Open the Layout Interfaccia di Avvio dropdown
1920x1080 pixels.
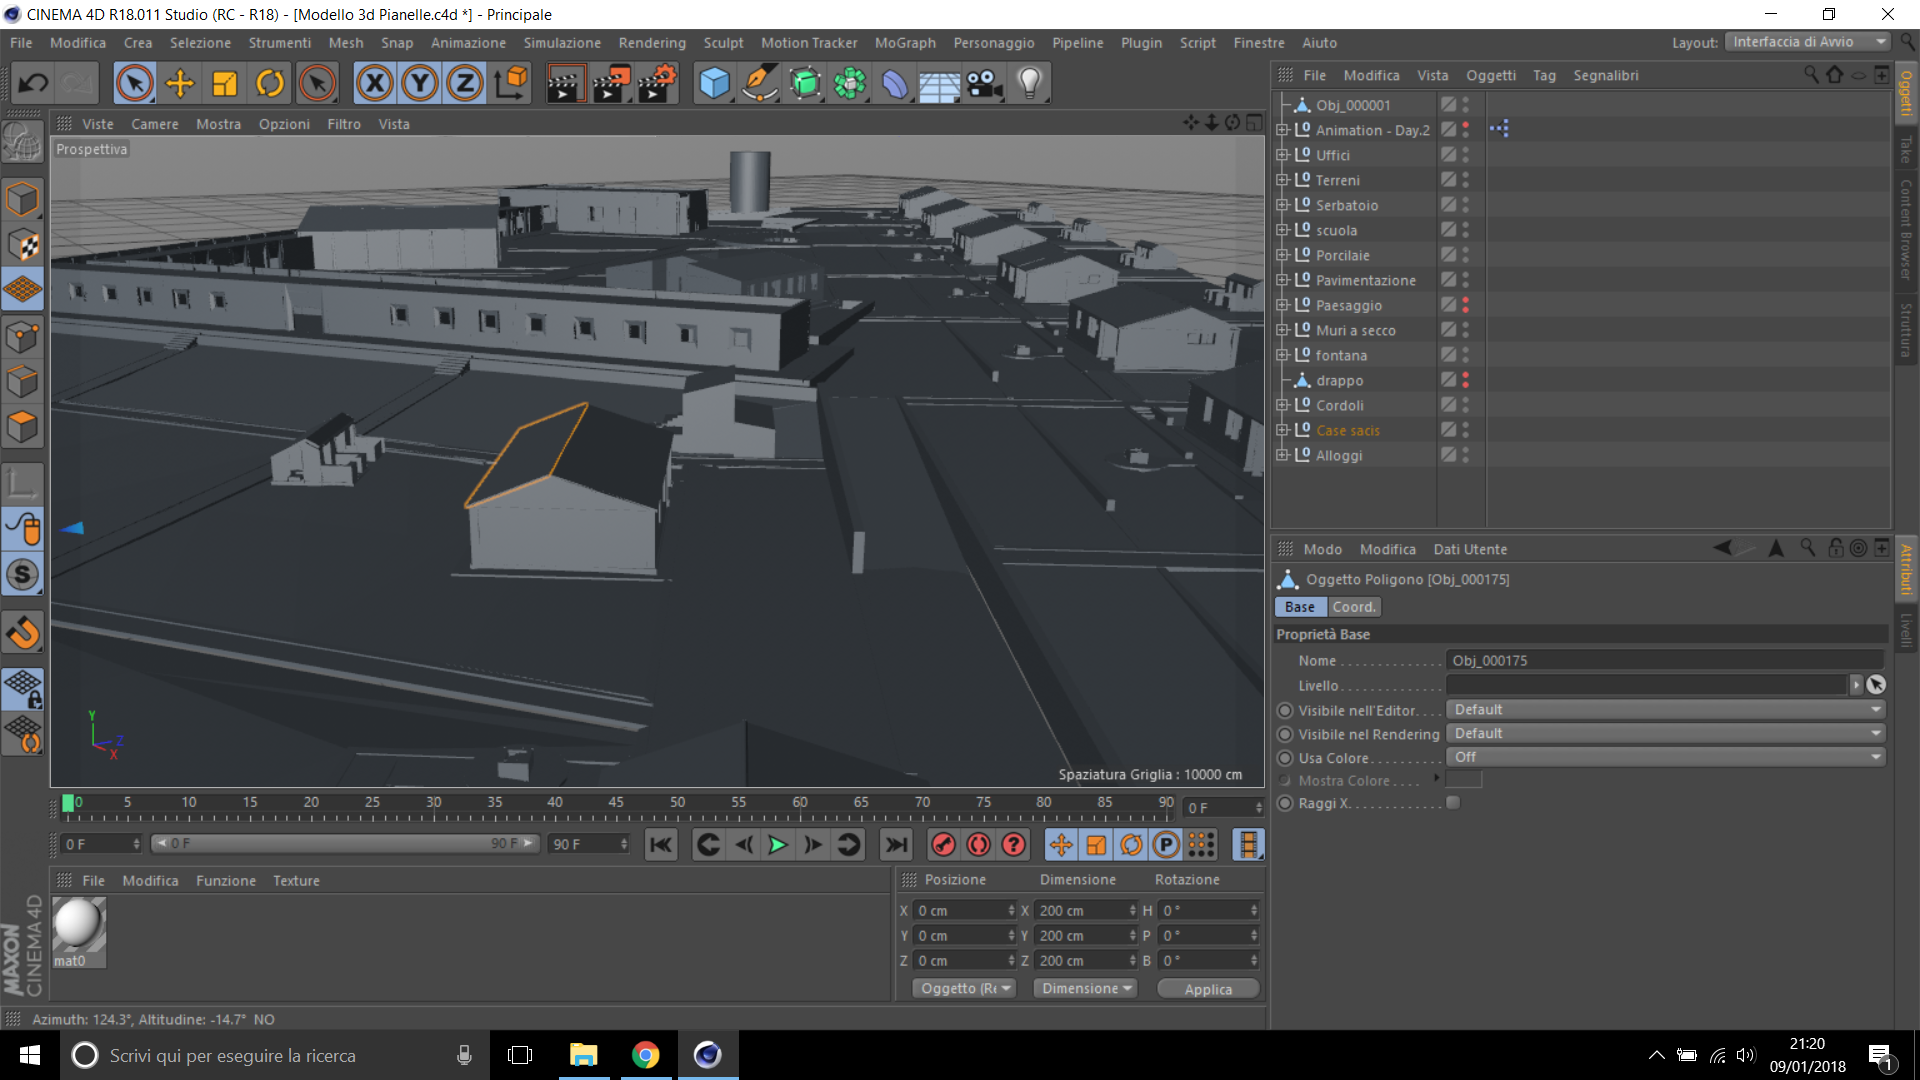click(1809, 42)
